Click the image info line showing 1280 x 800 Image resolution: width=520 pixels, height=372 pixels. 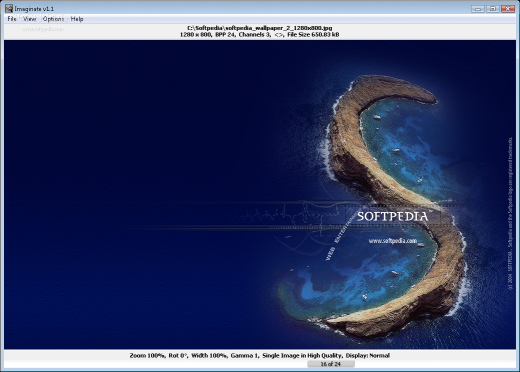click(259, 34)
